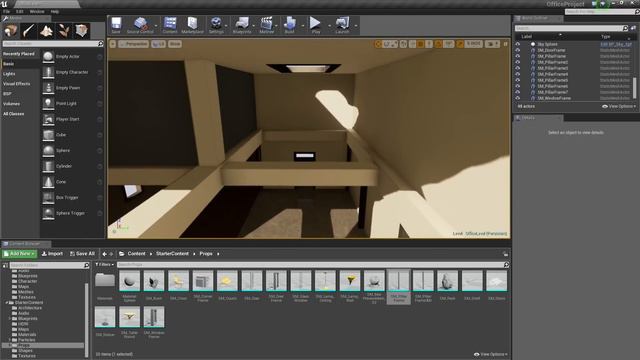The width and height of the screenshot is (640, 360).
Task: Click the Import button
Action: point(52,253)
